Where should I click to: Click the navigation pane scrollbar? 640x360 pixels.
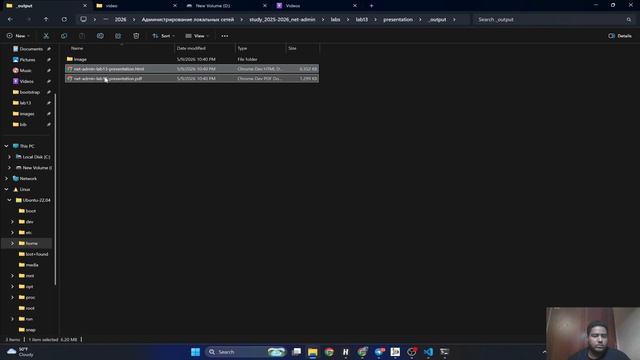(56, 189)
